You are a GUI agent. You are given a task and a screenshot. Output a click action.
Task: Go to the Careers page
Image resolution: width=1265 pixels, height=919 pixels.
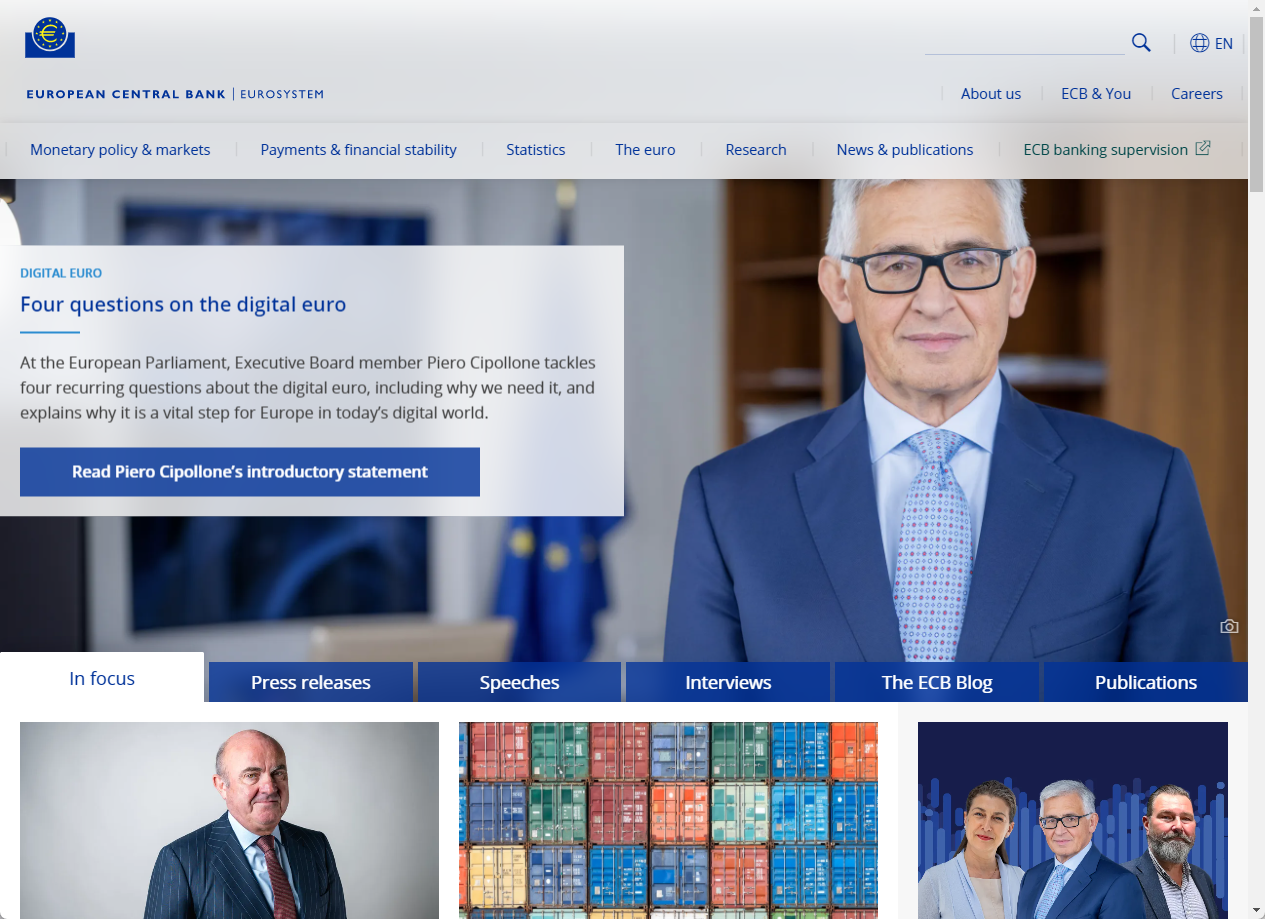1196,93
